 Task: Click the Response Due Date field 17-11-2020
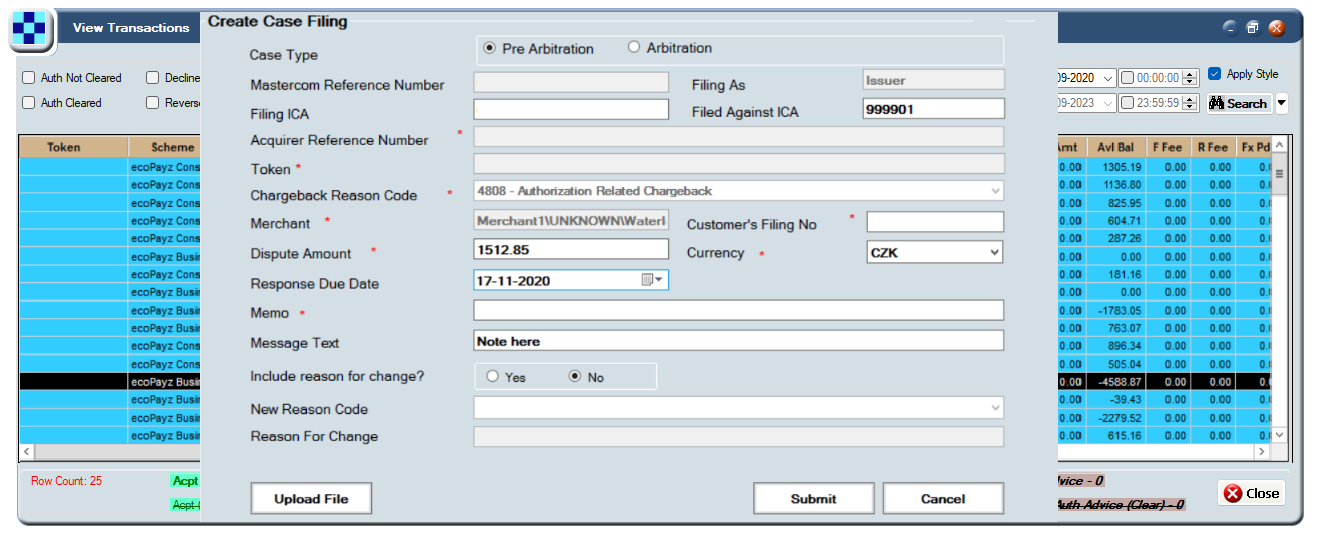coord(571,281)
